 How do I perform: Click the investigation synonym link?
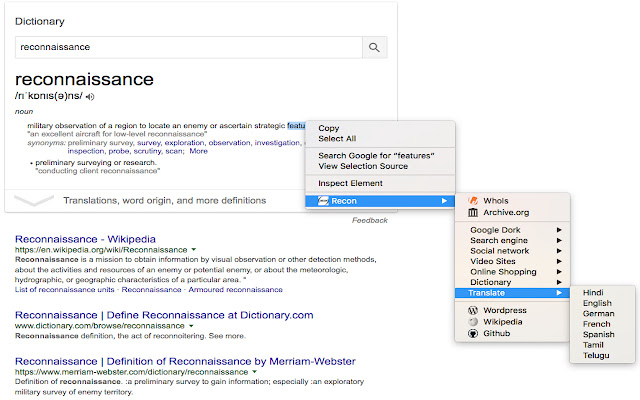coord(277,143)
